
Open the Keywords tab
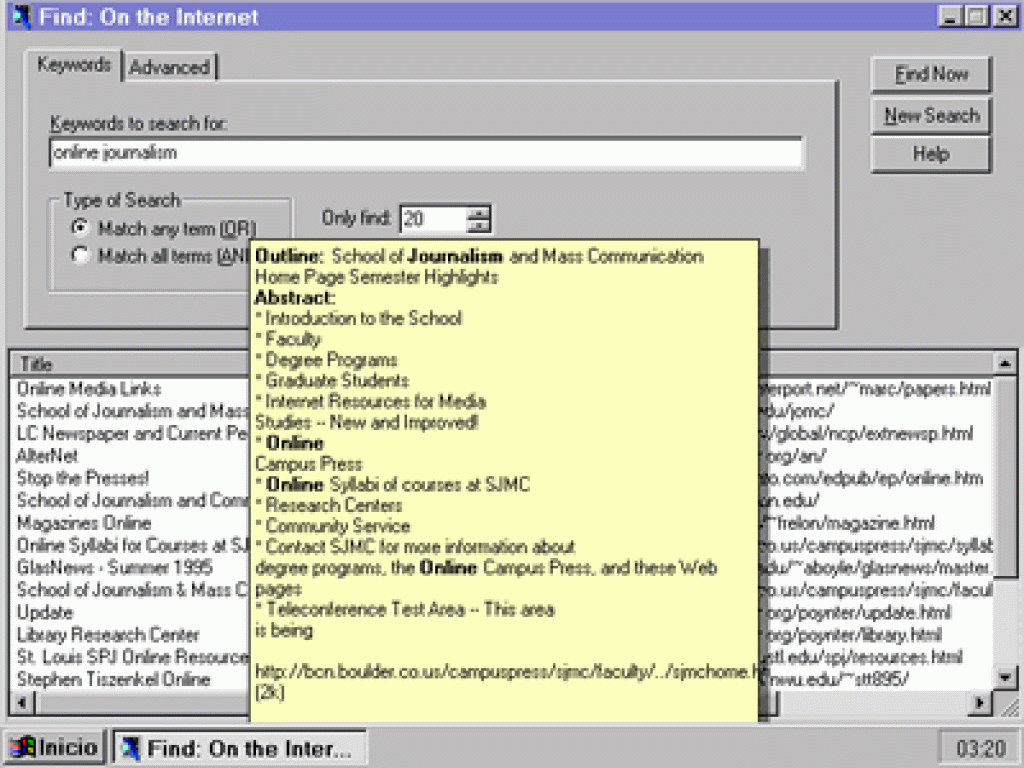click(x=74, y=65)
